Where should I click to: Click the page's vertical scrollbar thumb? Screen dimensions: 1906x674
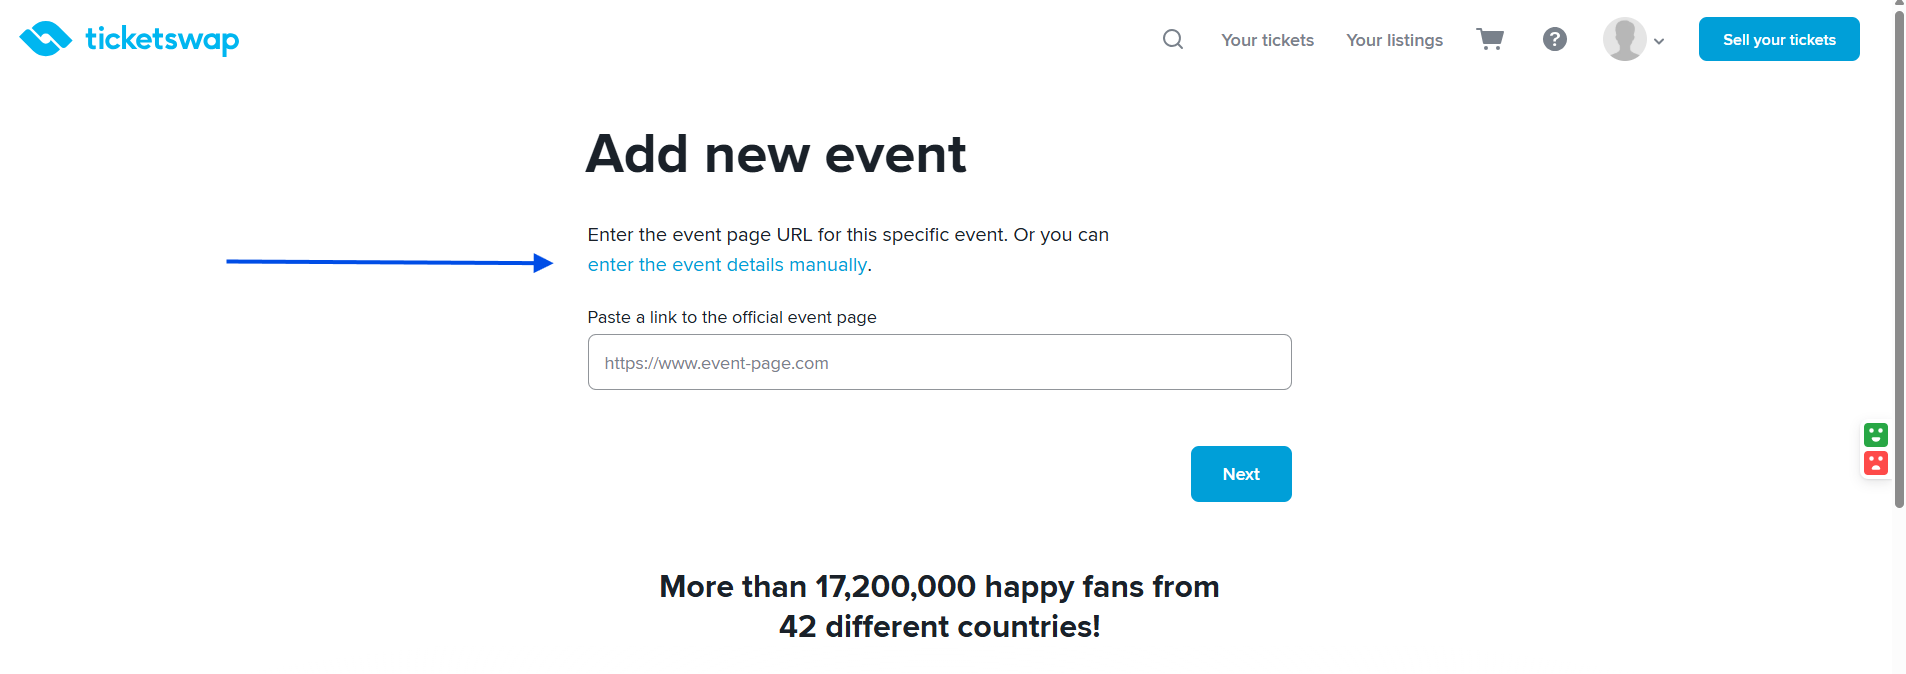tap(1899, 250)
